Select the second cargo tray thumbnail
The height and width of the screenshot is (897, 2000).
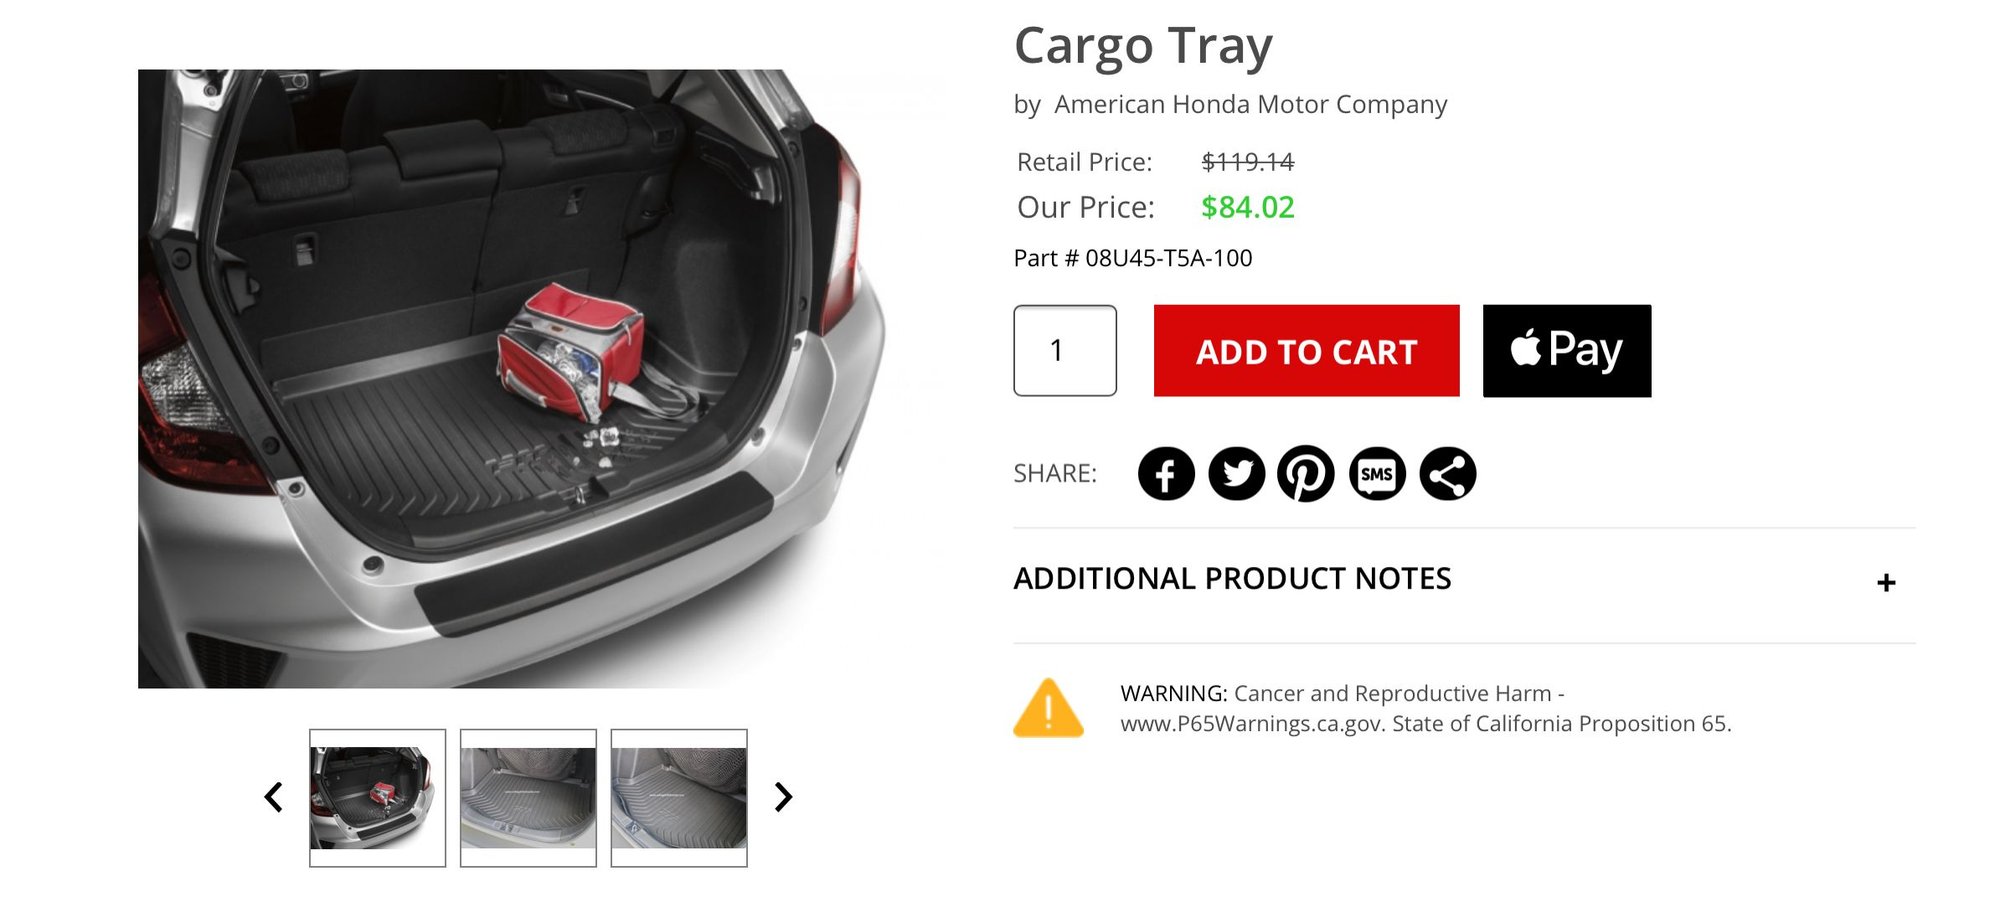tap(528, 798)
